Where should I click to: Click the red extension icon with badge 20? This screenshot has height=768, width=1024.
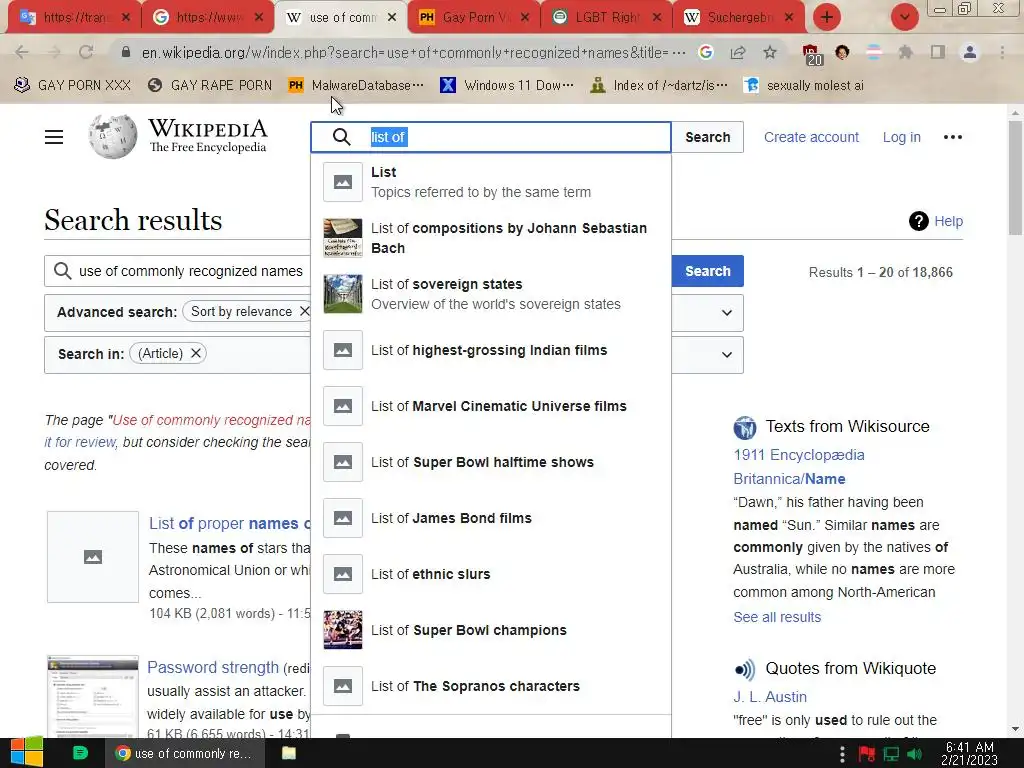point(811,54)
